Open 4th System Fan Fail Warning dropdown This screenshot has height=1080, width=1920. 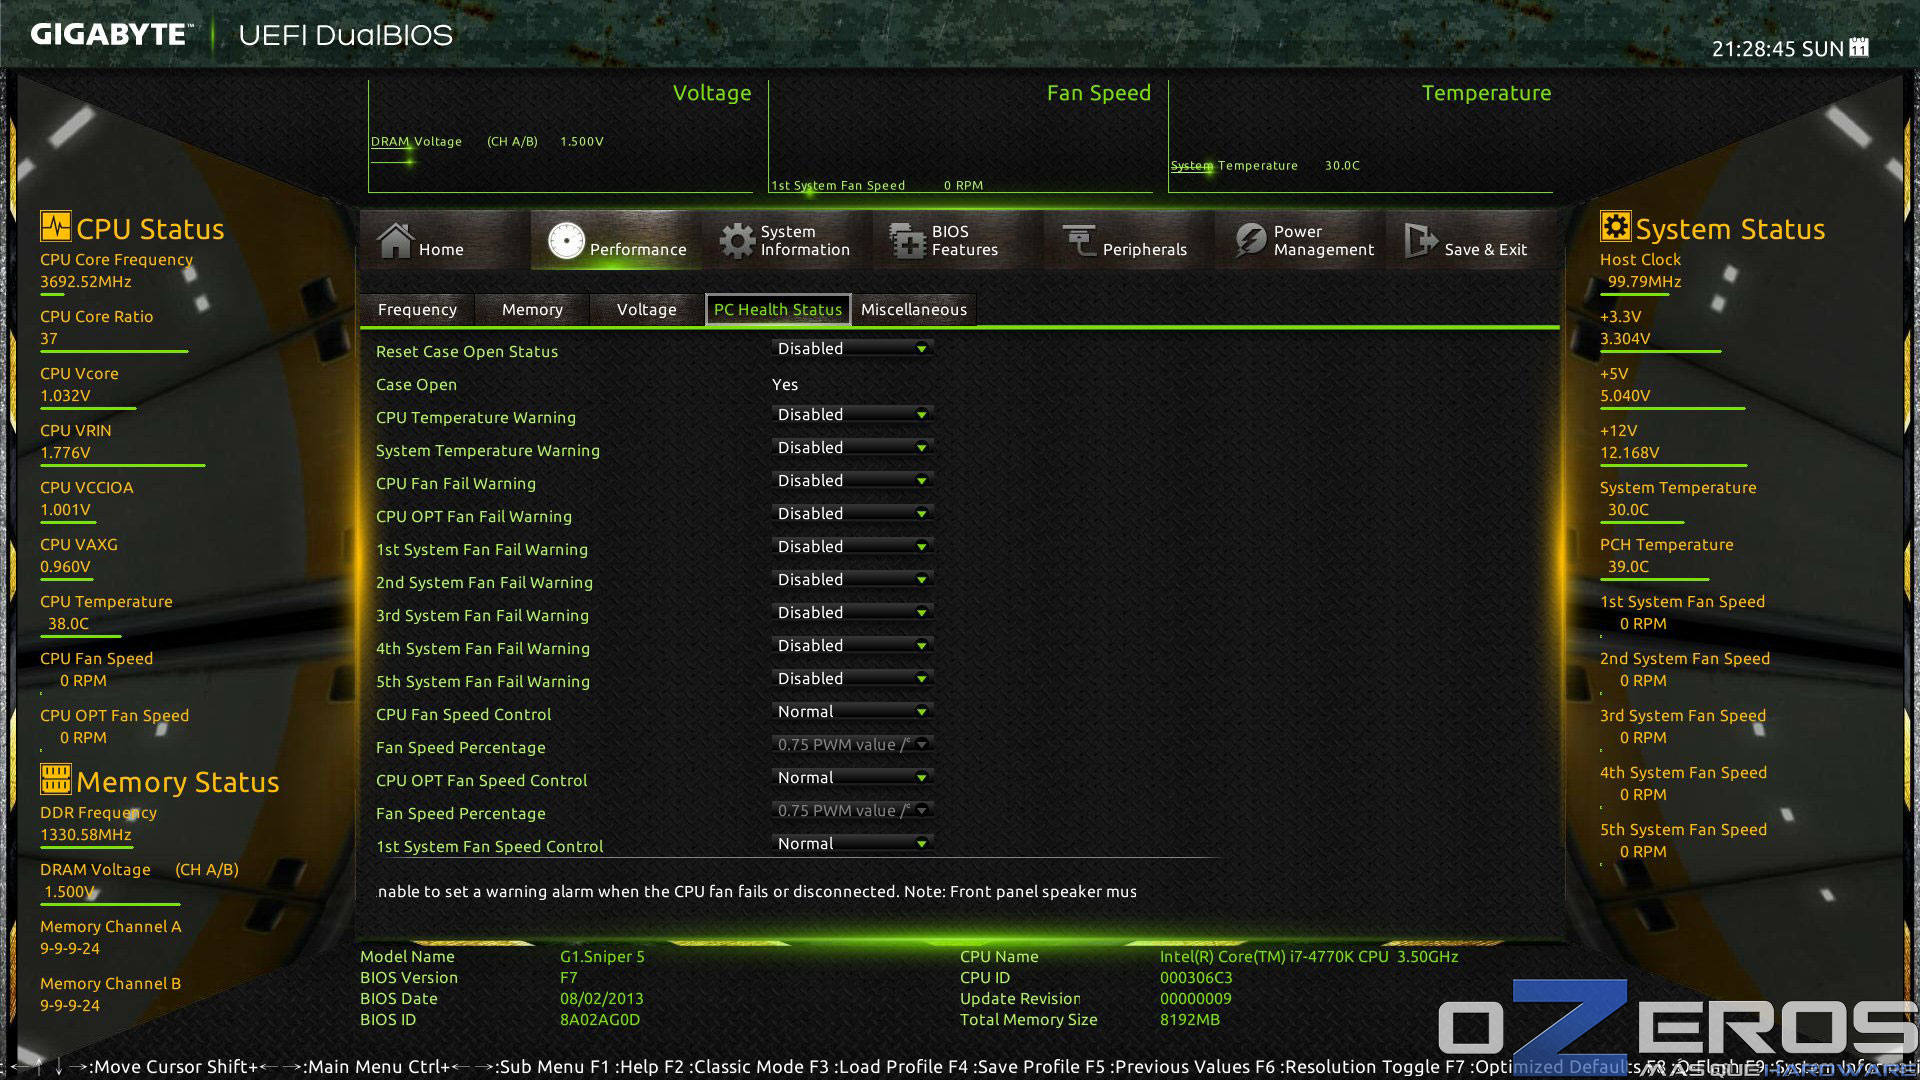[852, 646]
